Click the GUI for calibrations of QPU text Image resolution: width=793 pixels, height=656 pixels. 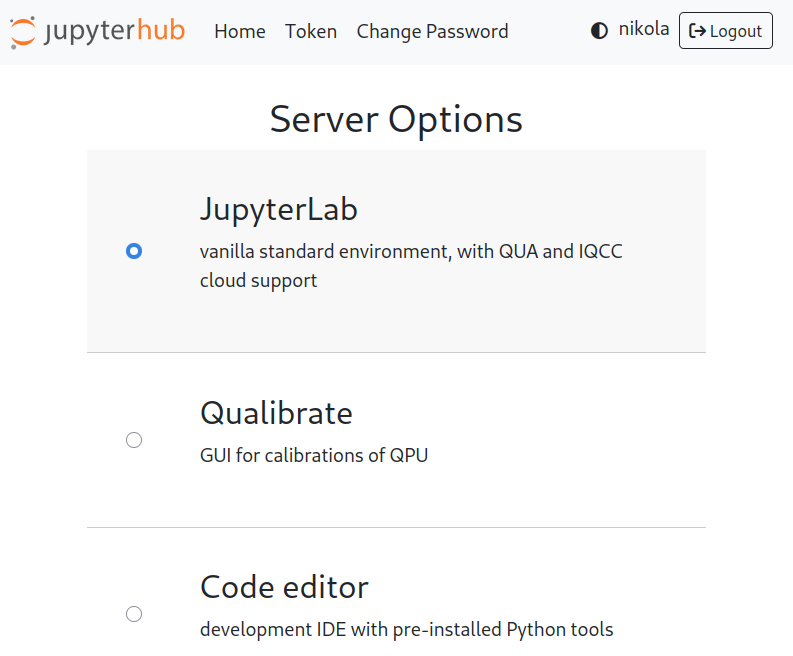[x=314, y=456]
